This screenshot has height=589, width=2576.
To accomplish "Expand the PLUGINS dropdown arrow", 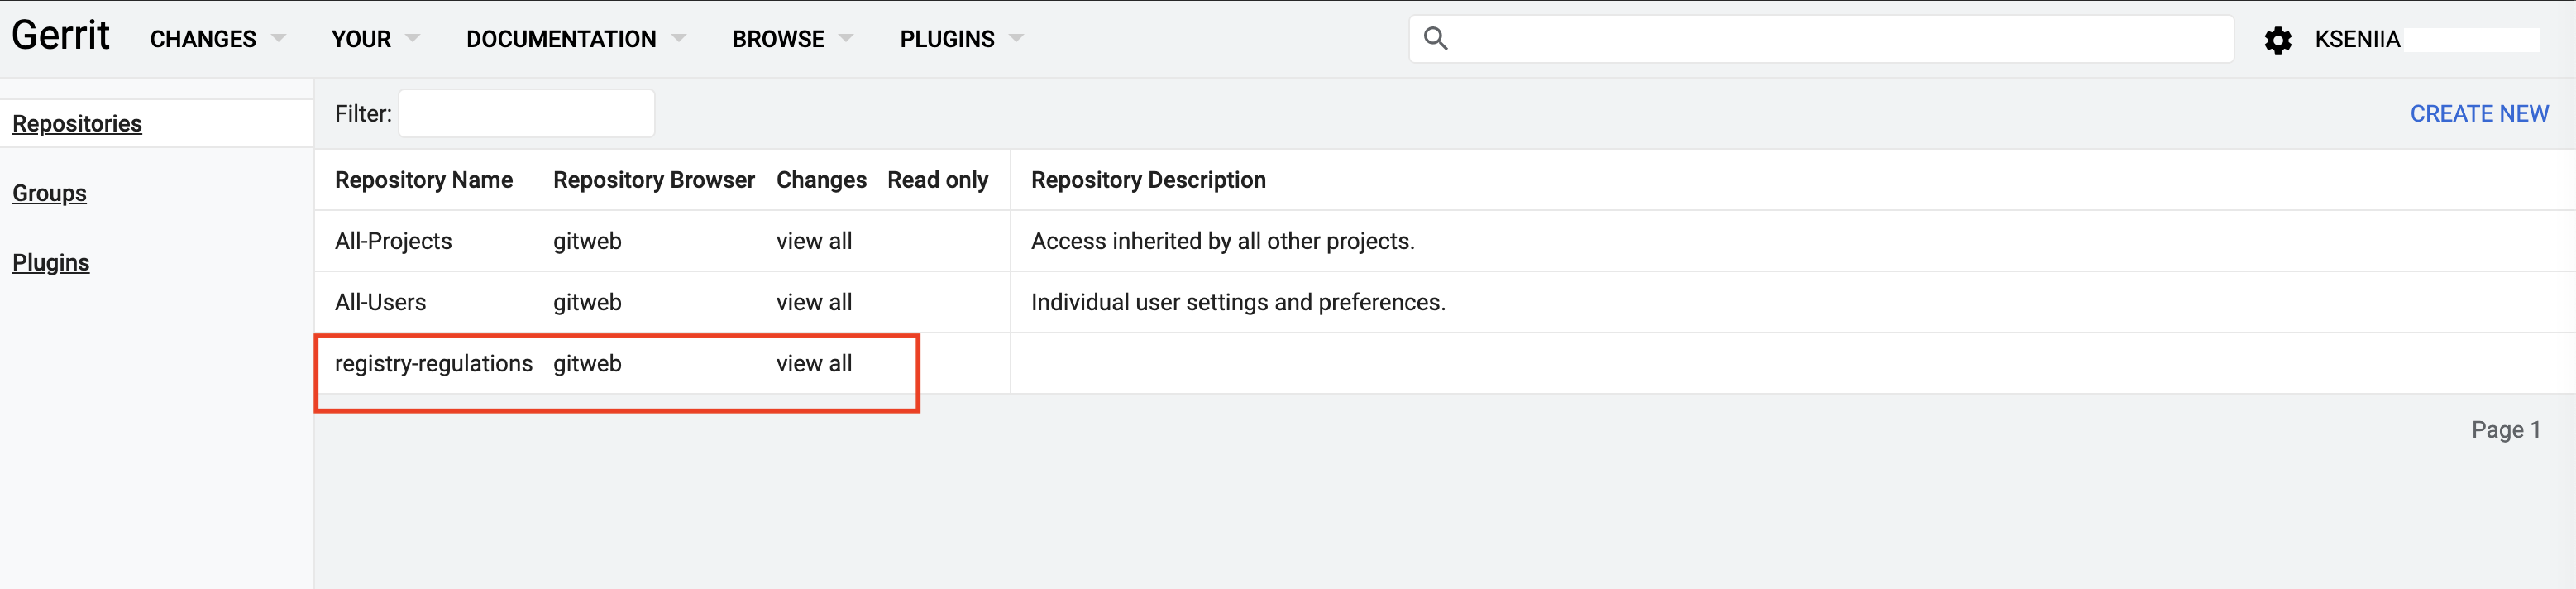I will 1016,39.
